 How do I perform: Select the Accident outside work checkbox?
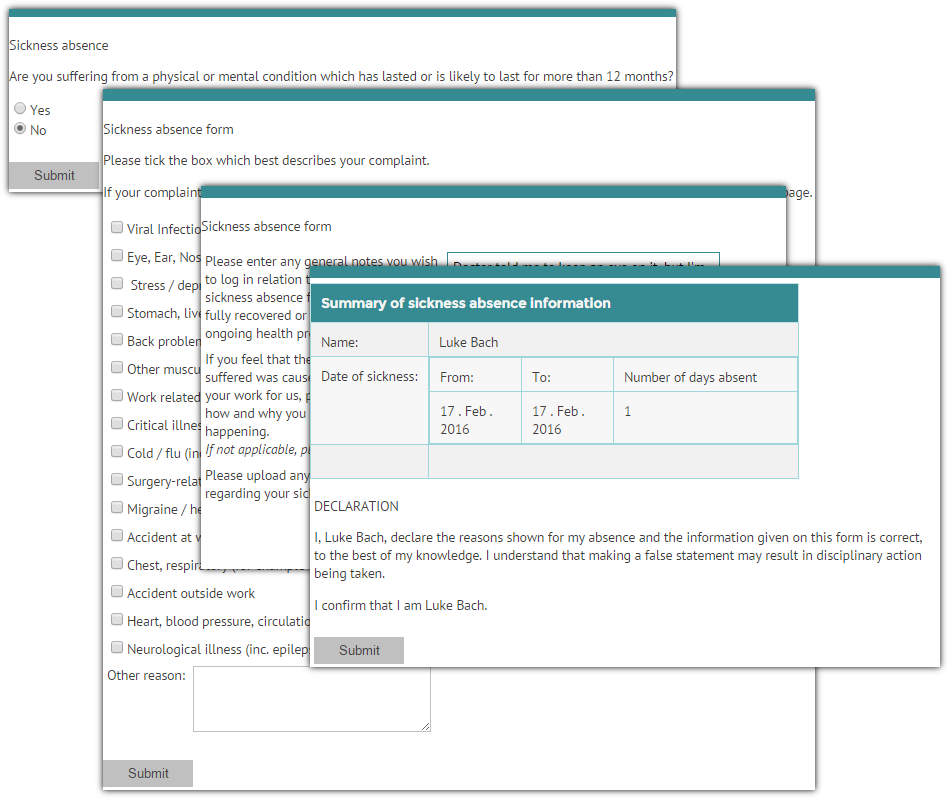click(x=117, y=591)
